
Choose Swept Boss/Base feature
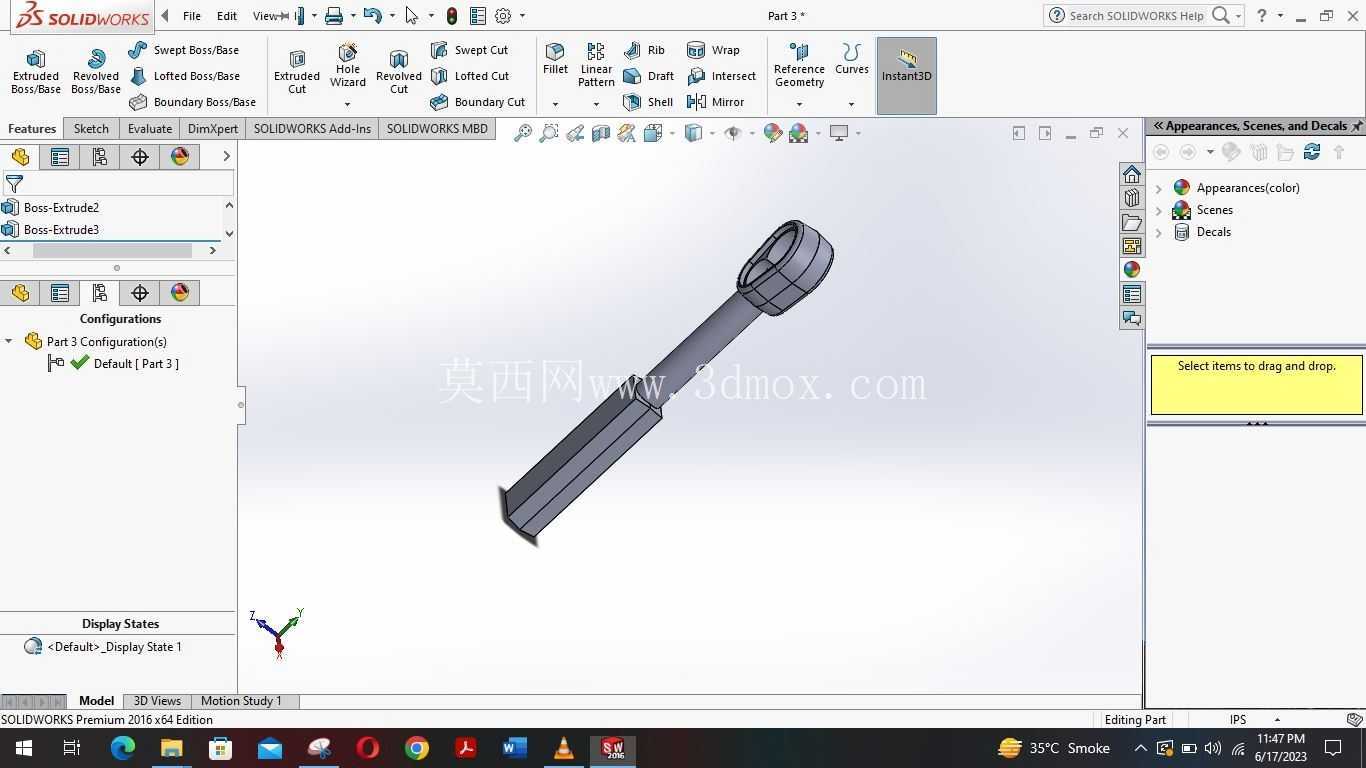pyautogui.click(x=184, y=50)
